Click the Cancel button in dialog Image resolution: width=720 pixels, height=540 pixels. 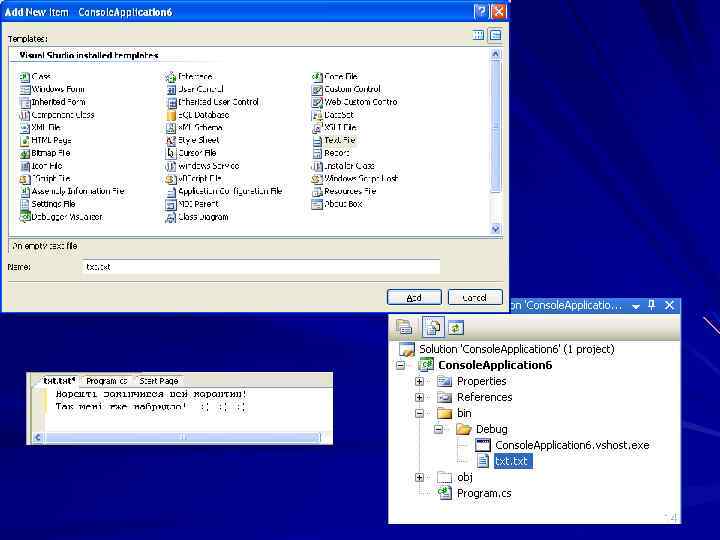tap(475, 298)
